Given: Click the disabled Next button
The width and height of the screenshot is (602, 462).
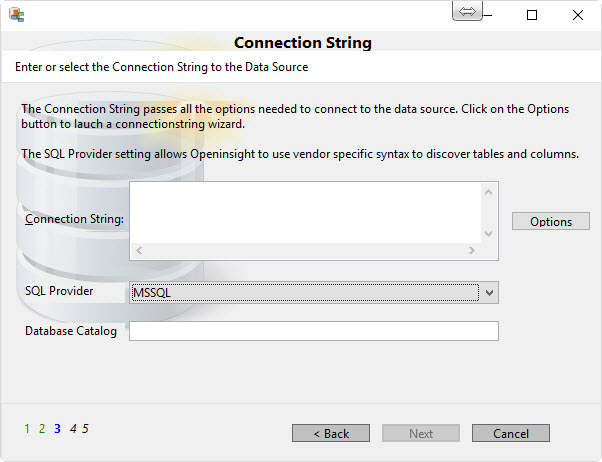Looking at the screenshot, I should 421,433.
